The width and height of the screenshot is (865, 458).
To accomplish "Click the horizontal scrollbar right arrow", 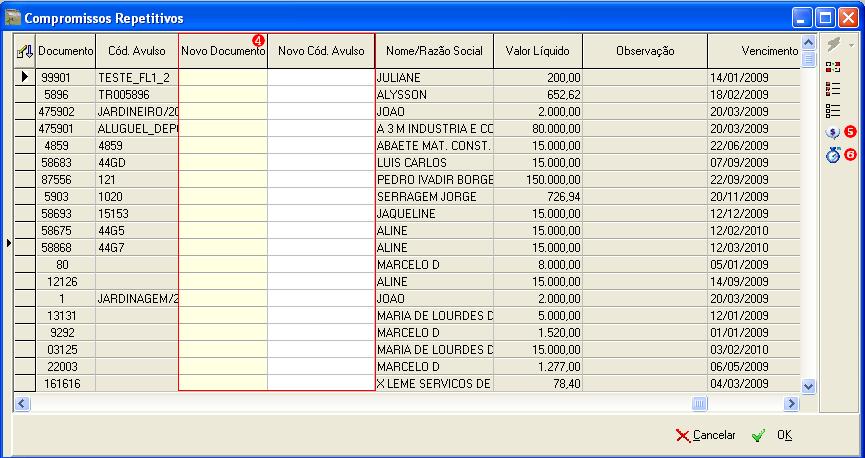I will pyautogui.click(x=791, y=403).
